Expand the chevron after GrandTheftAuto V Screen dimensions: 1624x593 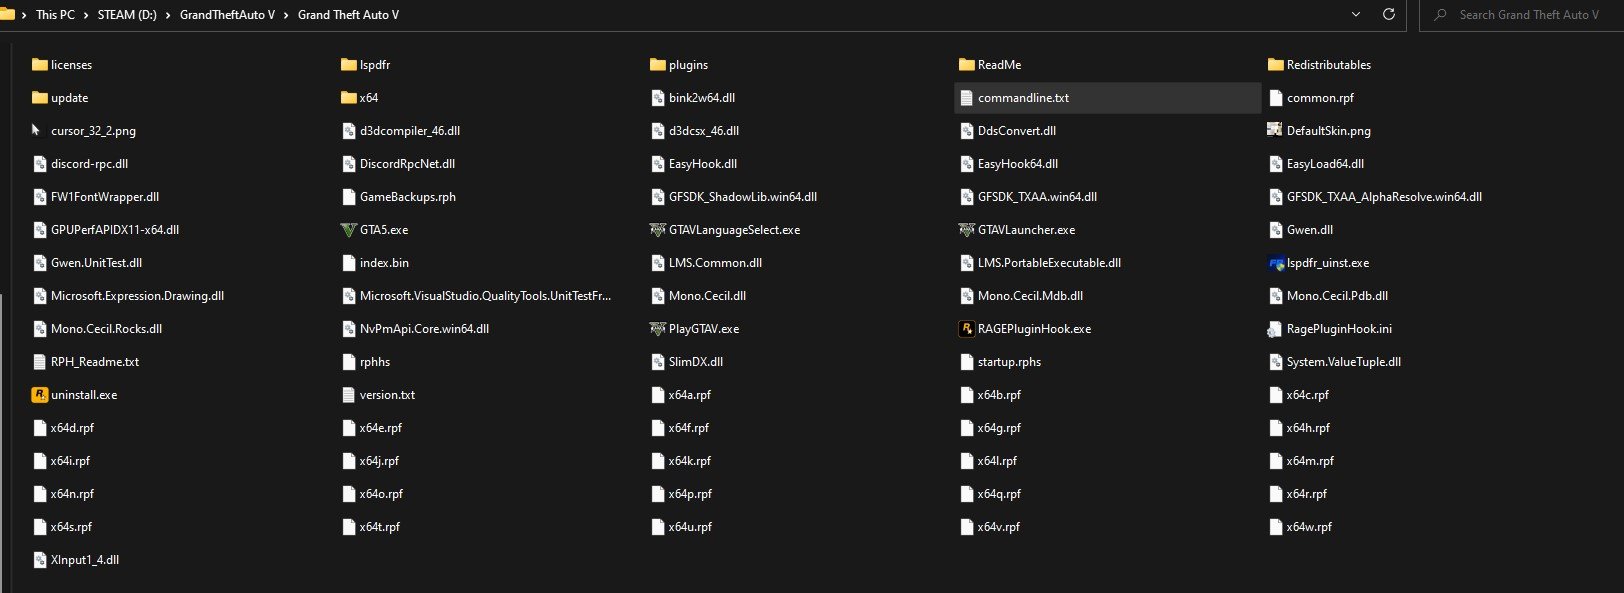point(286,15)
